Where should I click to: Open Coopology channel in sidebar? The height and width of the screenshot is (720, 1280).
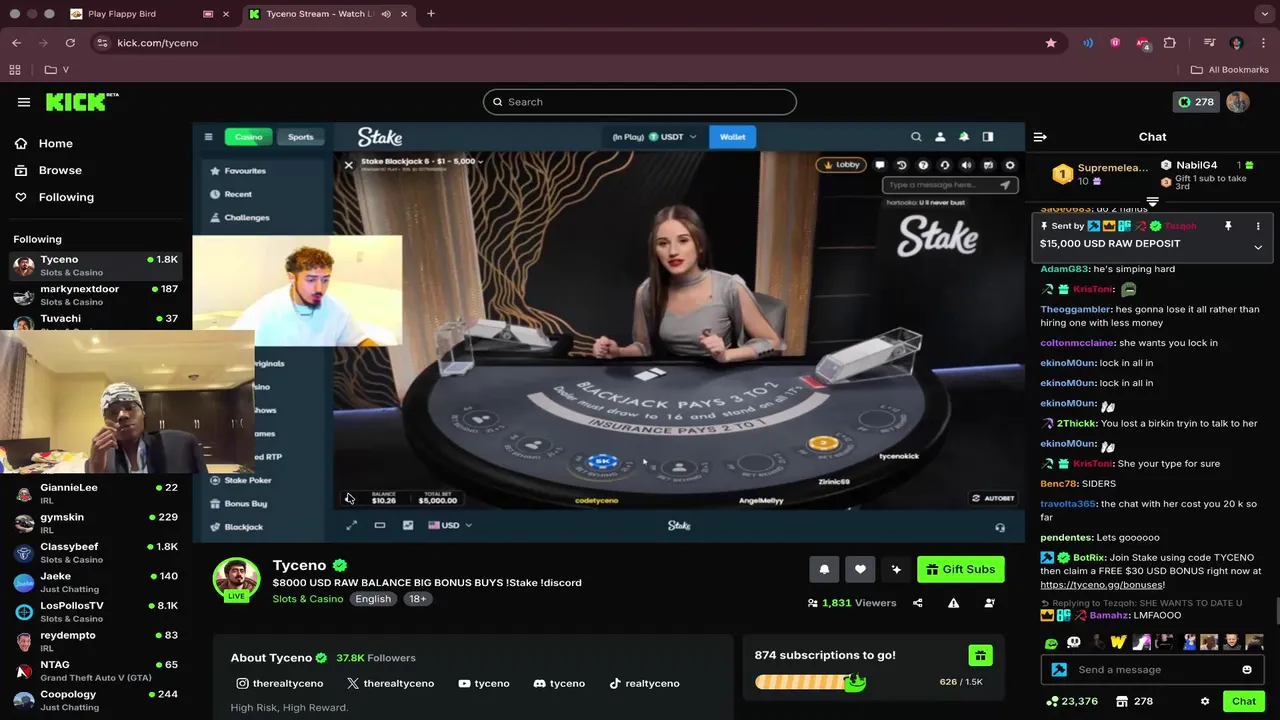pos(96,700)
